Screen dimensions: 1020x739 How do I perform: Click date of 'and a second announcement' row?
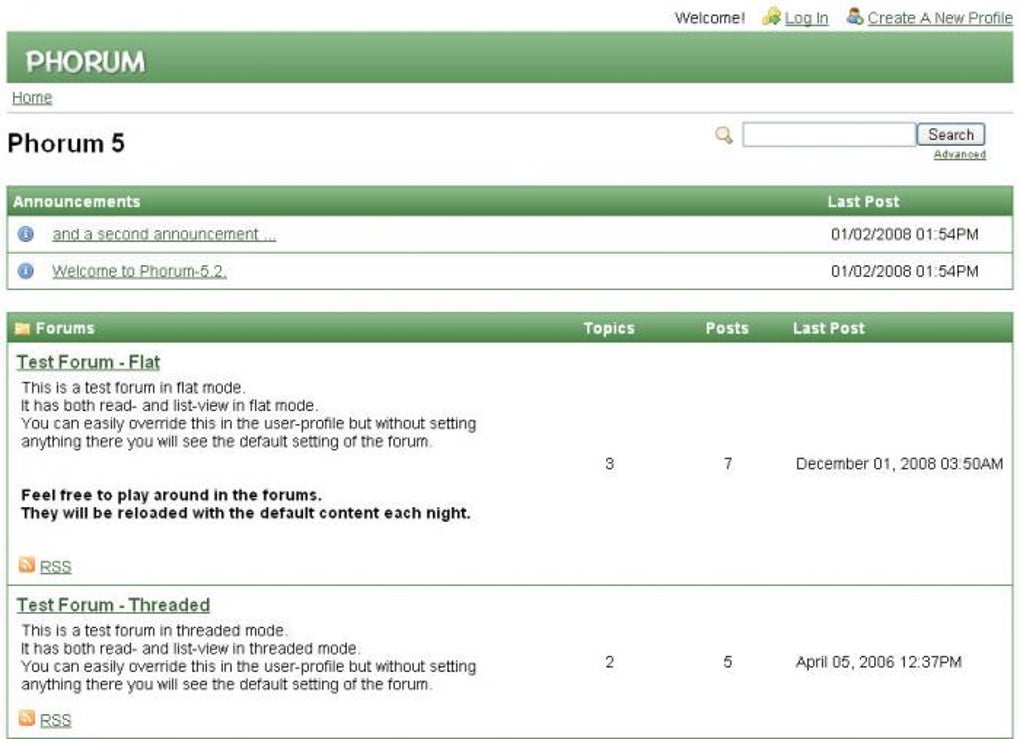pyautogui.click(x=905, y=234)
